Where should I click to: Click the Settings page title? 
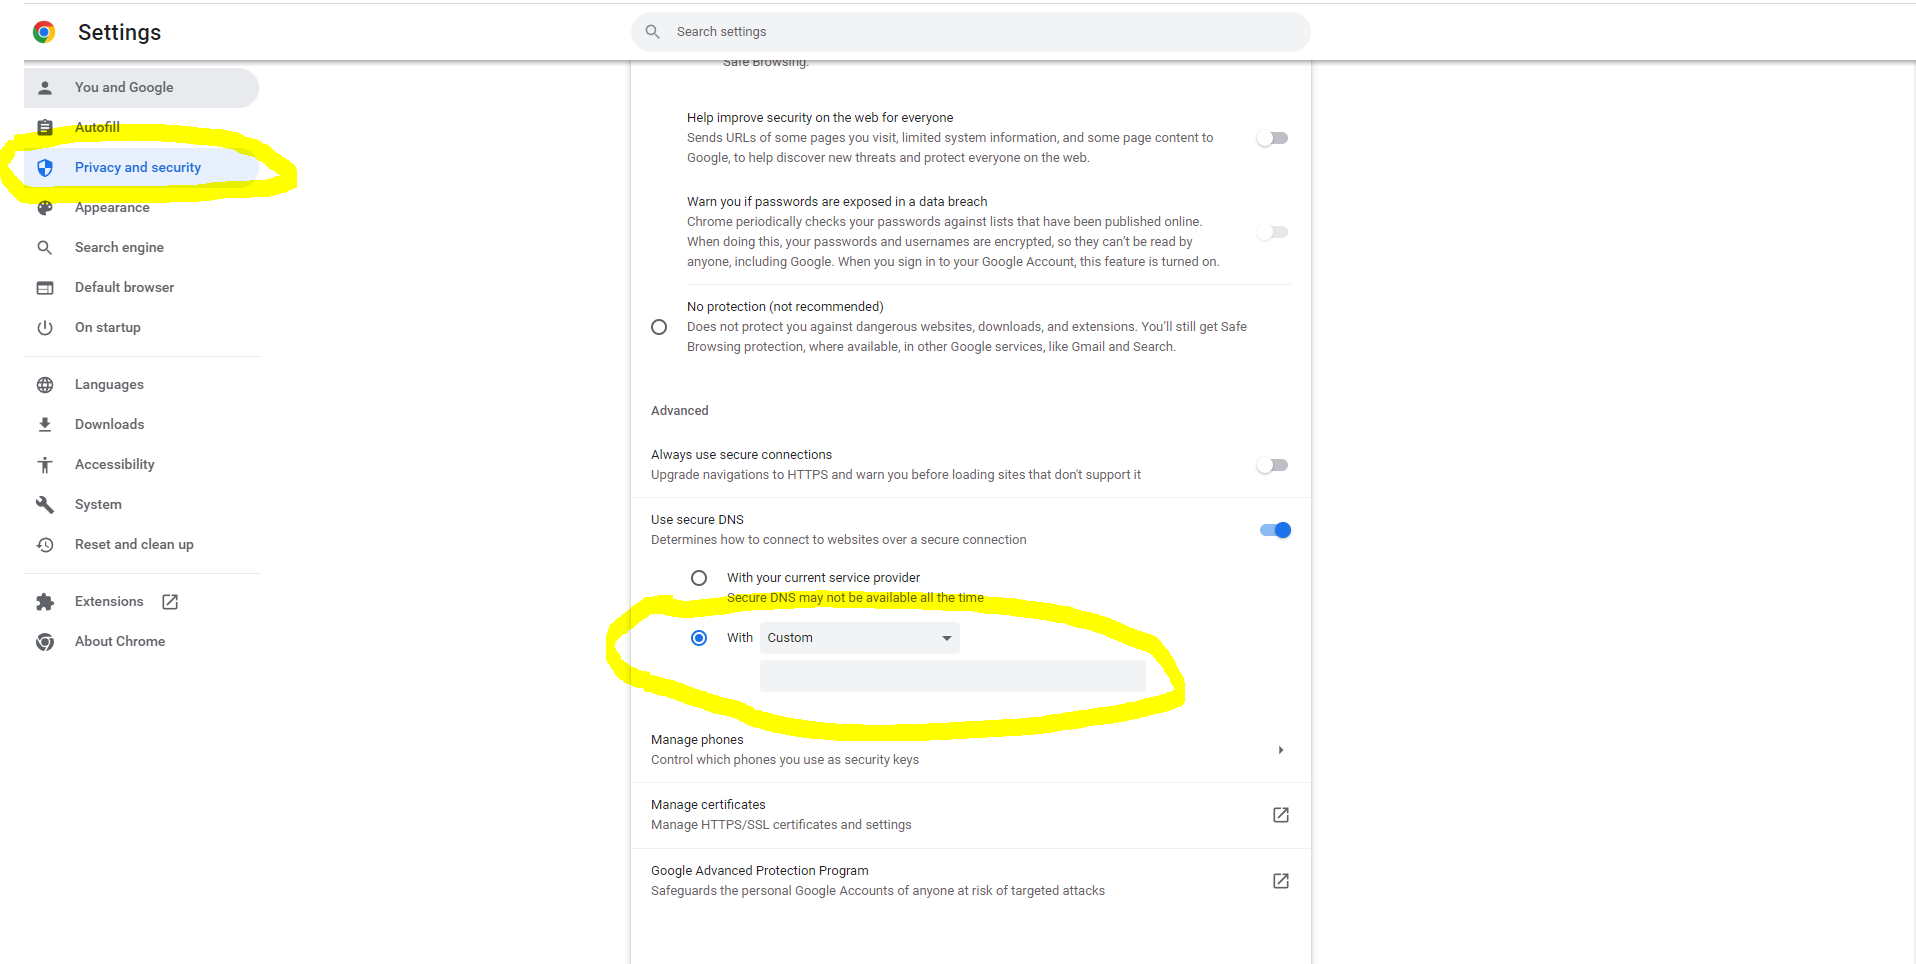(x=119, y=32)
